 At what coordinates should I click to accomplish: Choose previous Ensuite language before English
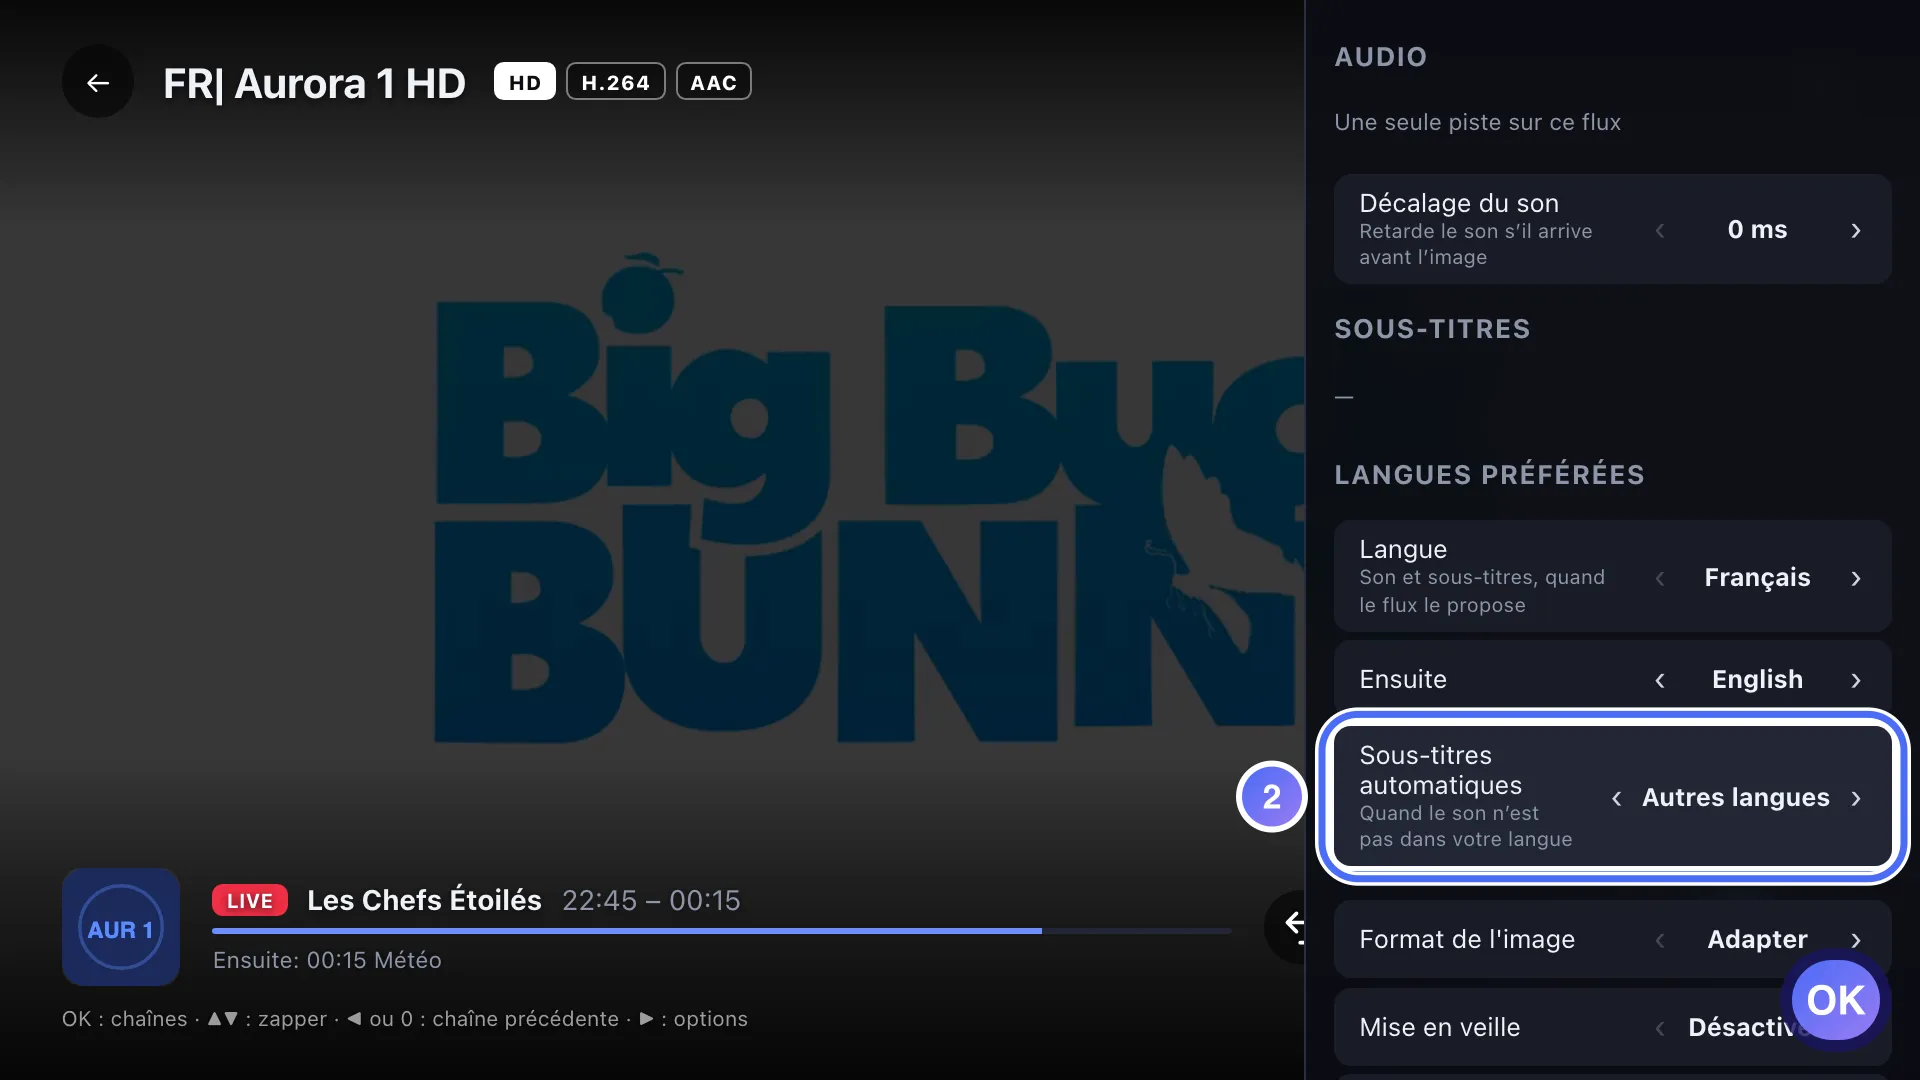[x=1660, y=680]
